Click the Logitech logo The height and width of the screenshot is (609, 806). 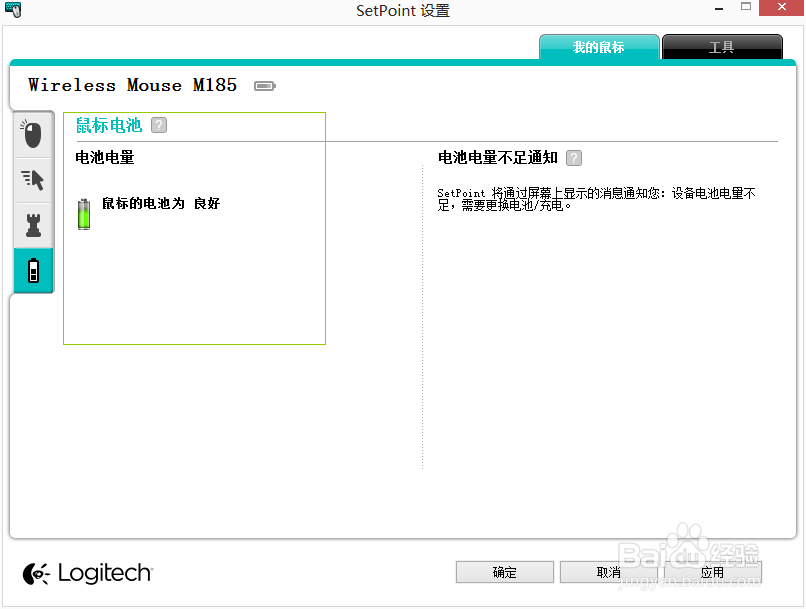tap(87, 573)
